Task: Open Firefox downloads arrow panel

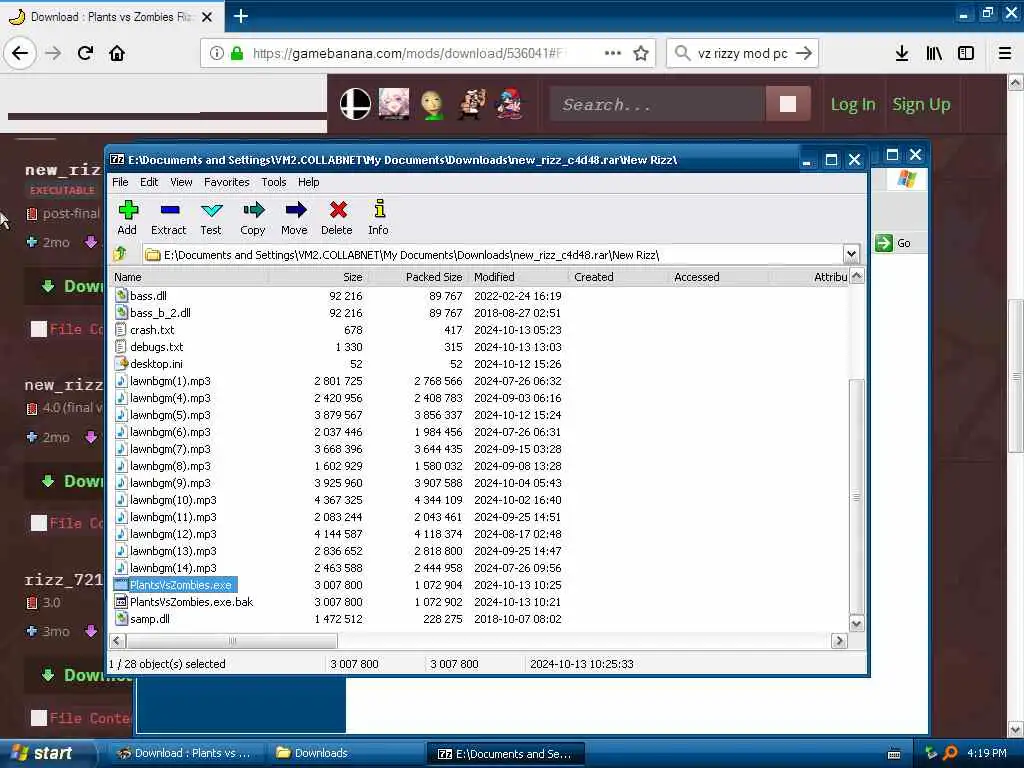Action: pos(902,53)
